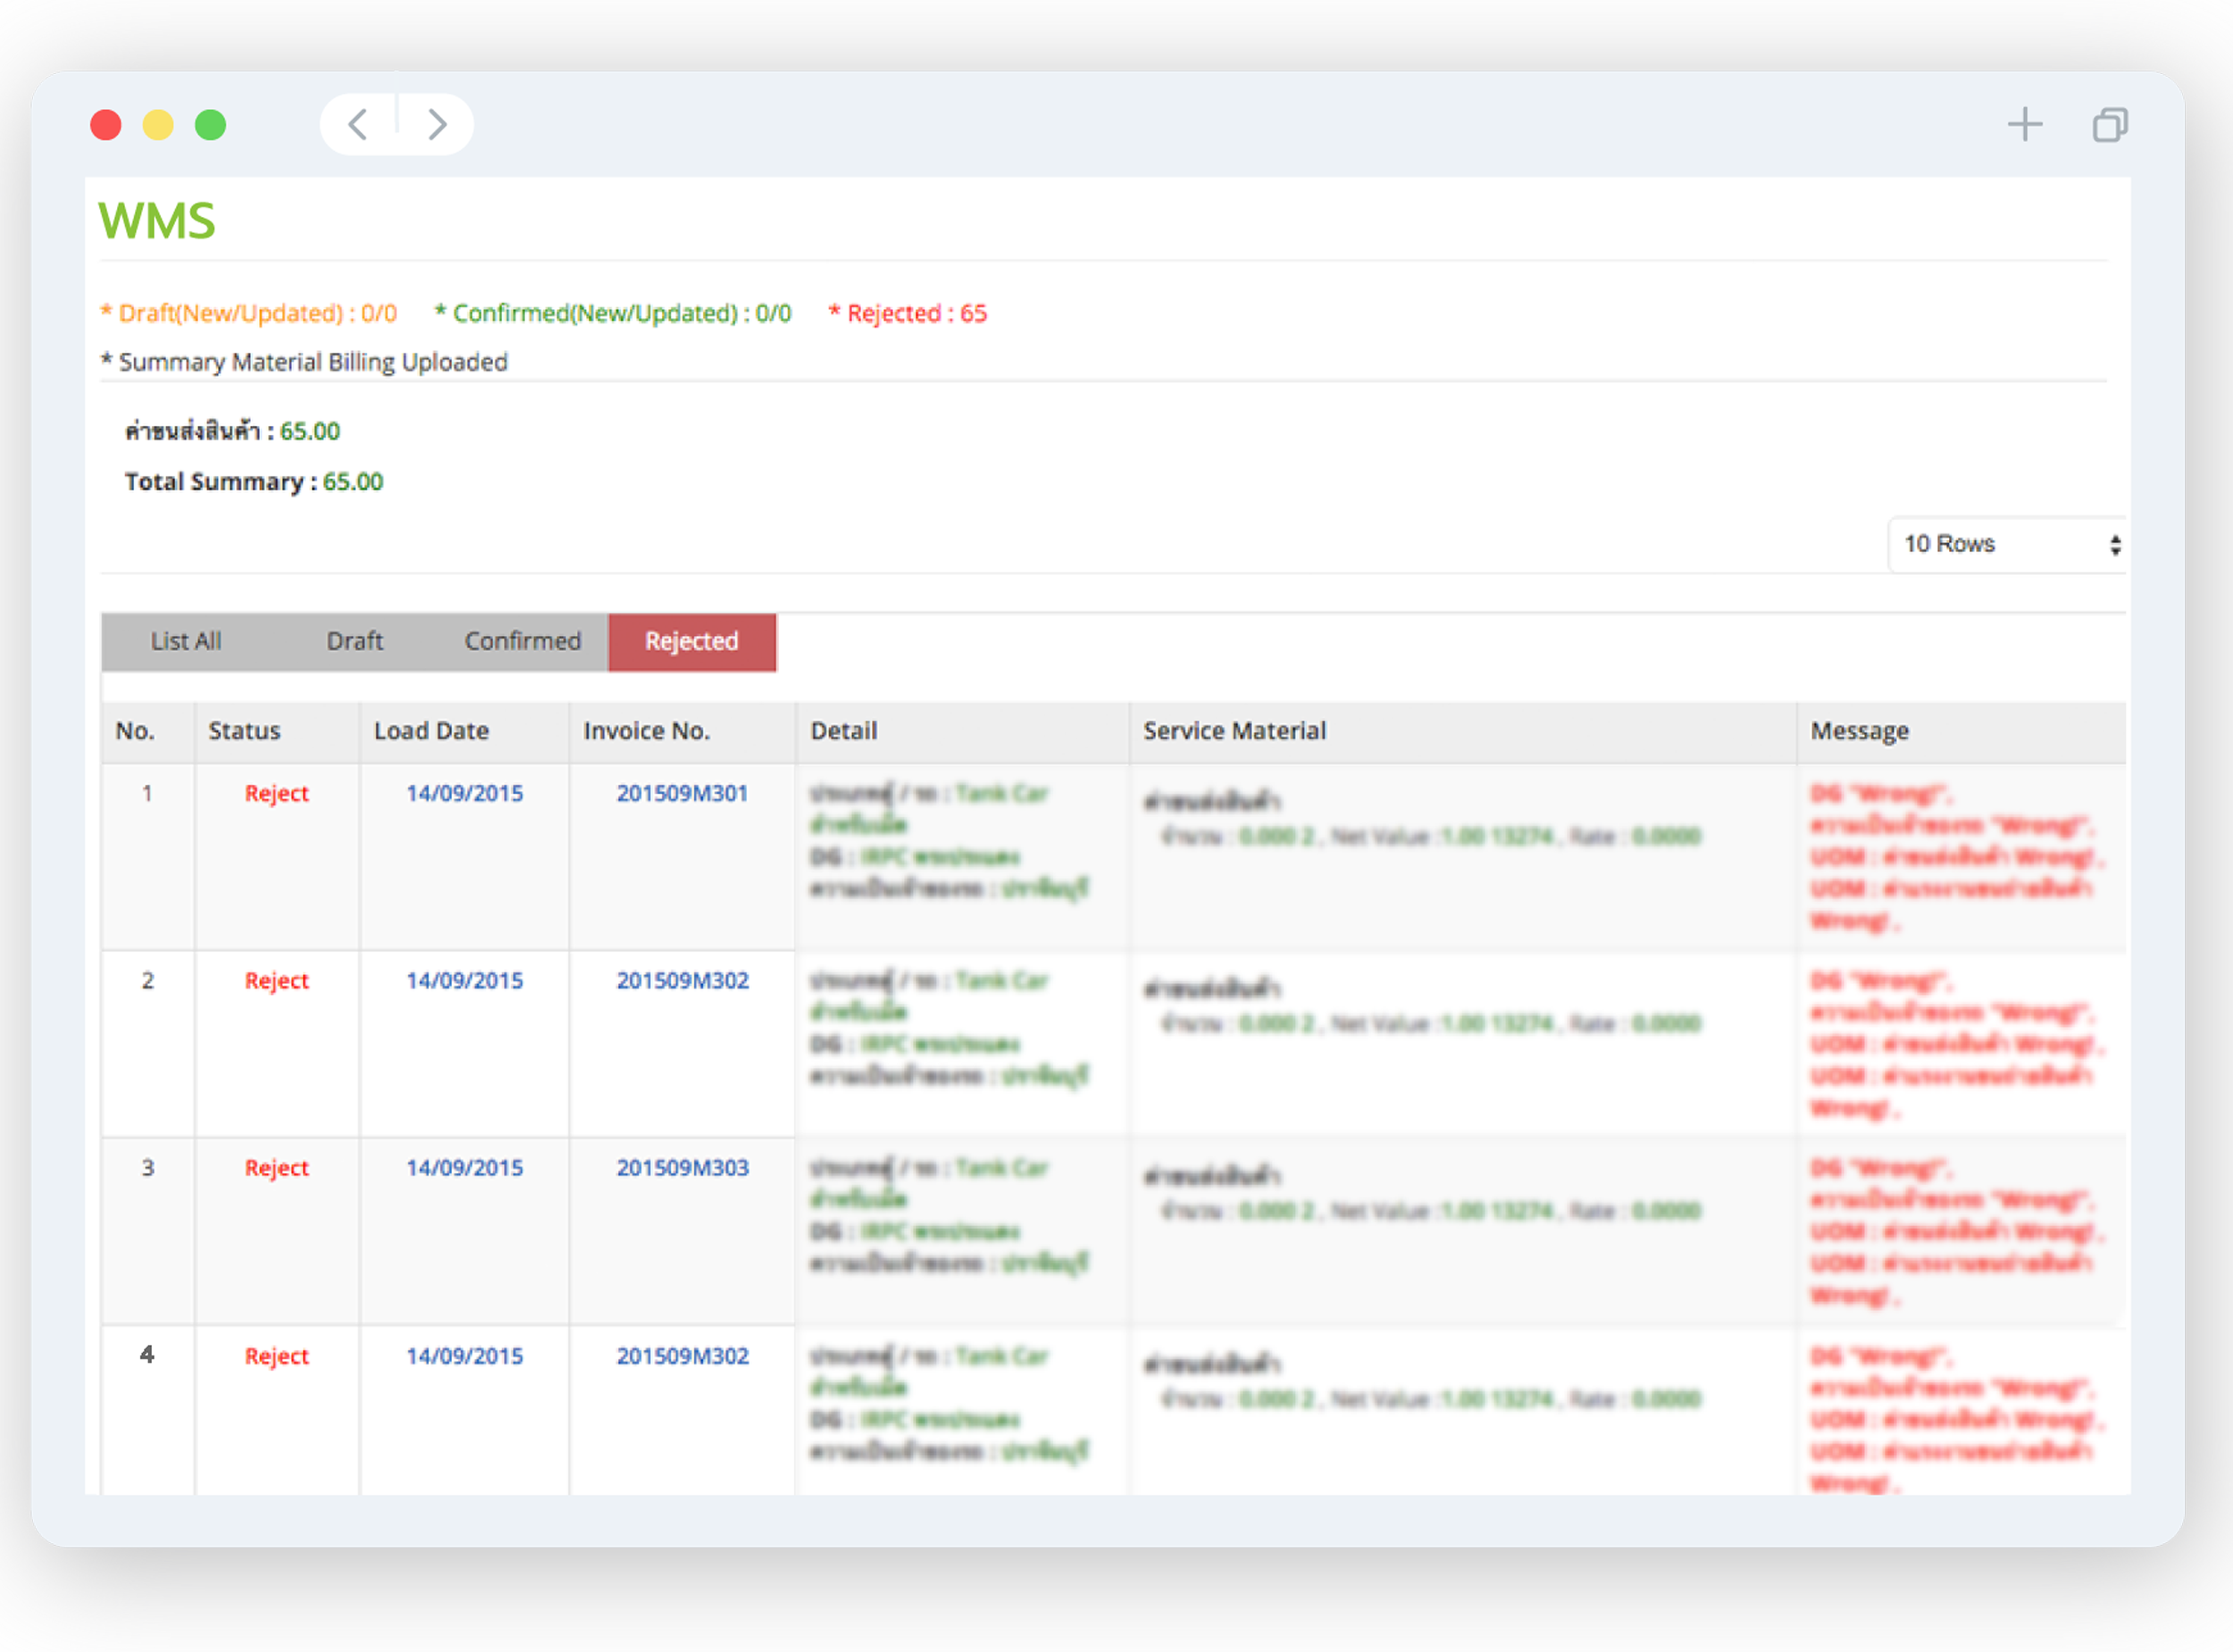Open a new tab with plus icon

click(x=2024, y=124)
